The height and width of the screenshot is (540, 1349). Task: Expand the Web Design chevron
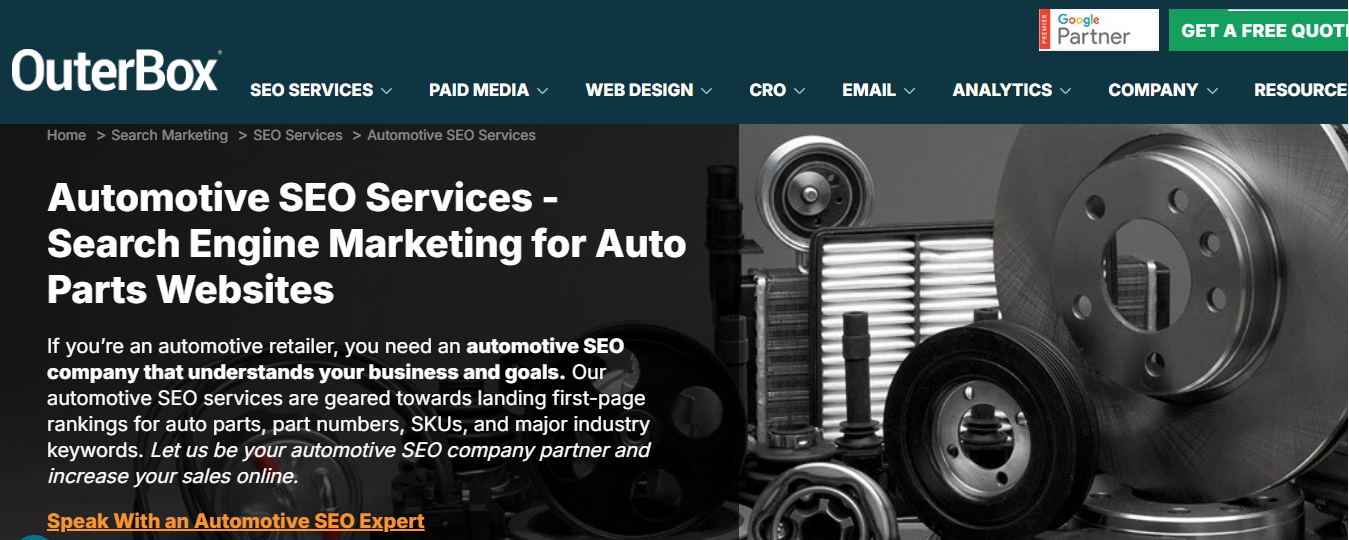[707, 91]
